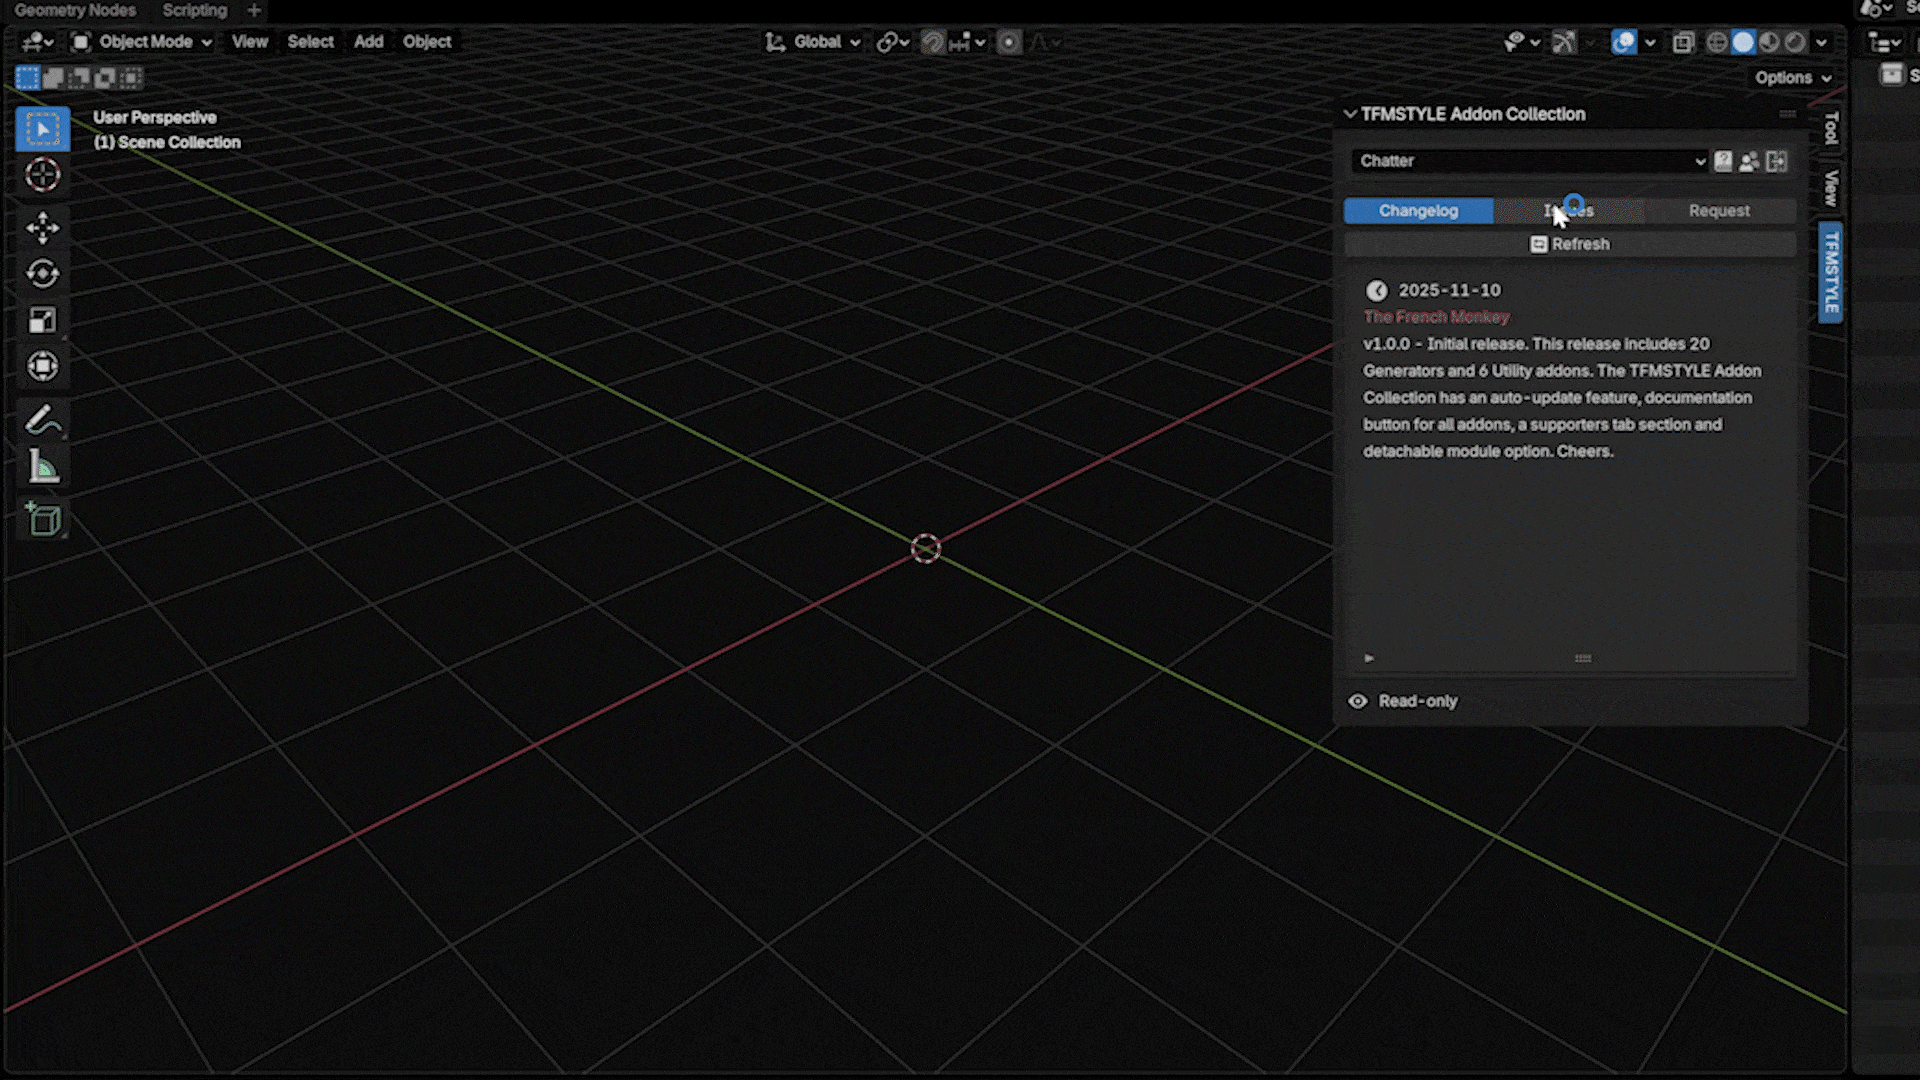1920x1080 pixels.
Task: Open the TFMSTYLE sidebar tab
Action: coord(1831,271)
